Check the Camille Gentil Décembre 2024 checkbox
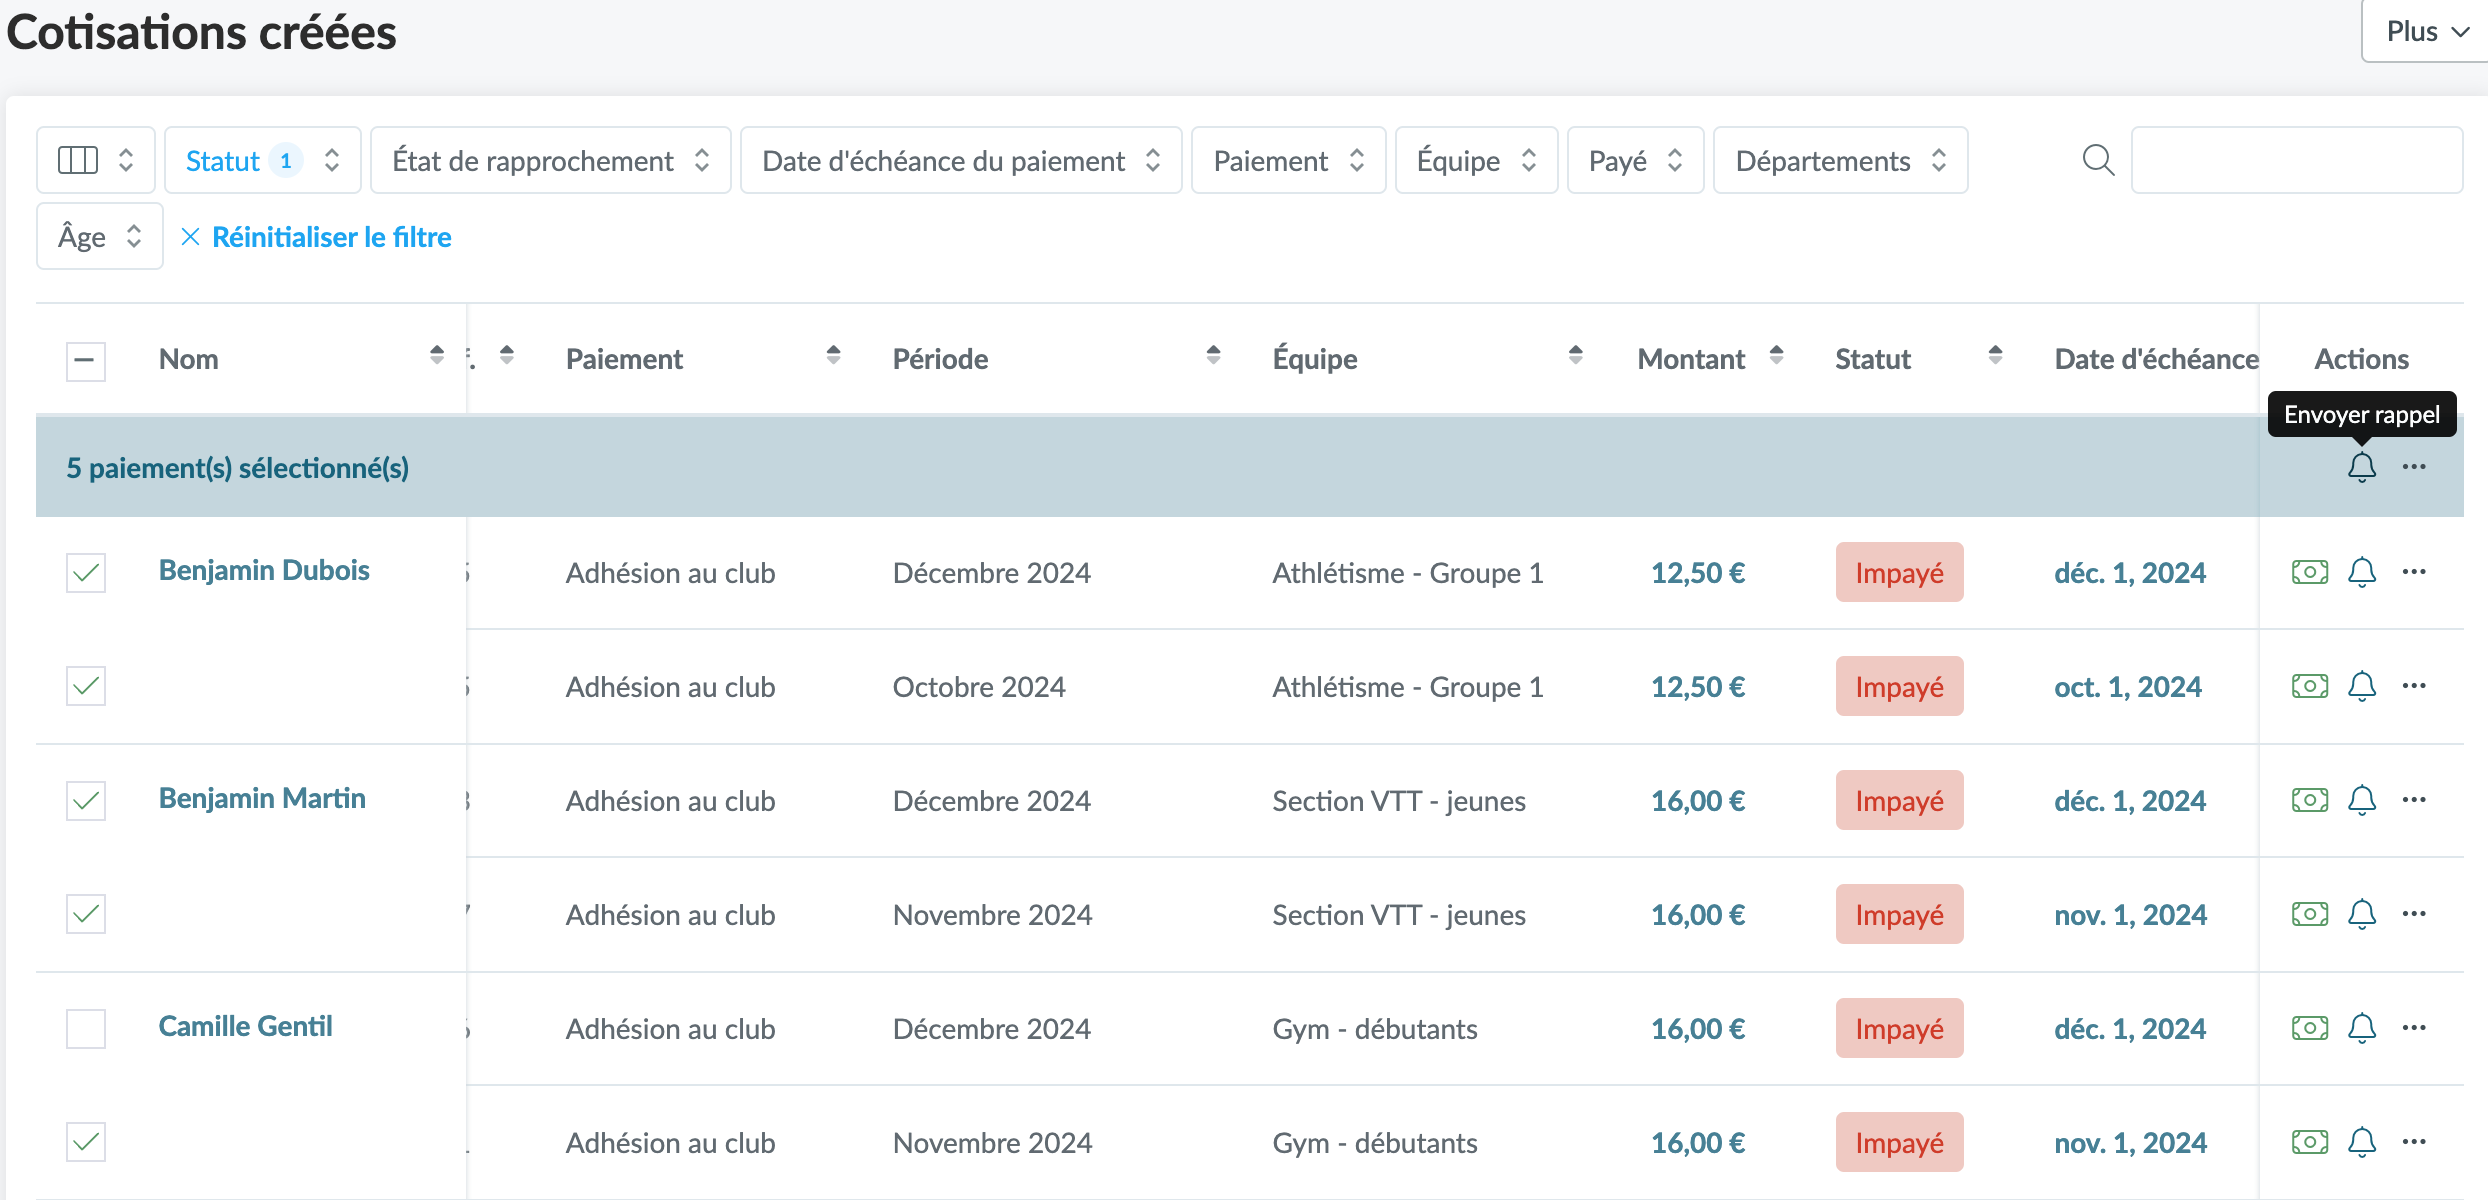This screenshot has width=2488, height=1200. [86, 1028]
